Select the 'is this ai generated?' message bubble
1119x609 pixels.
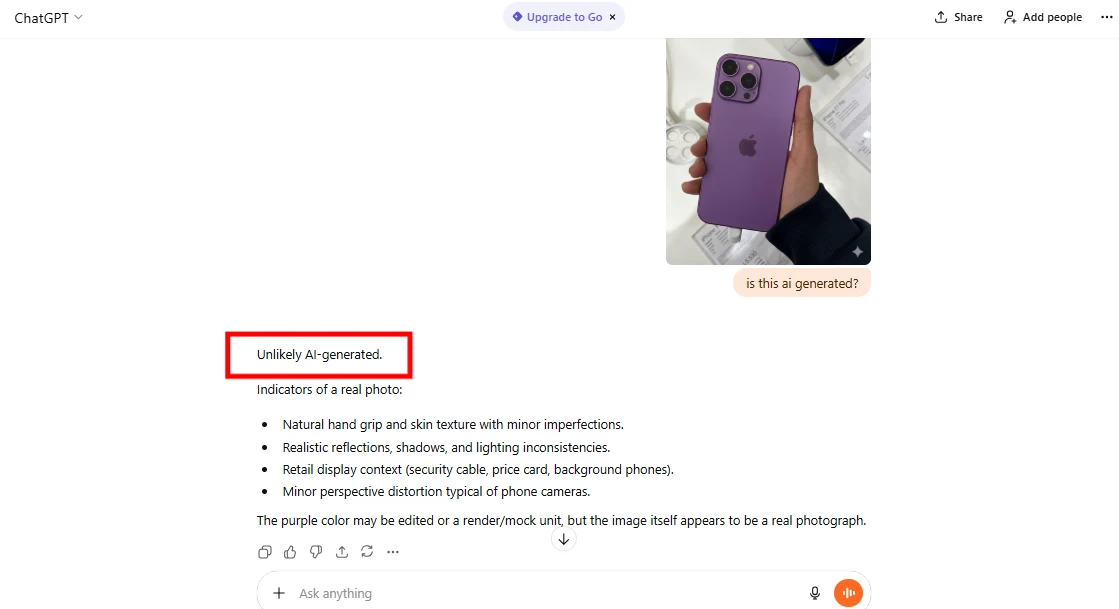click(x=802, y=283)
